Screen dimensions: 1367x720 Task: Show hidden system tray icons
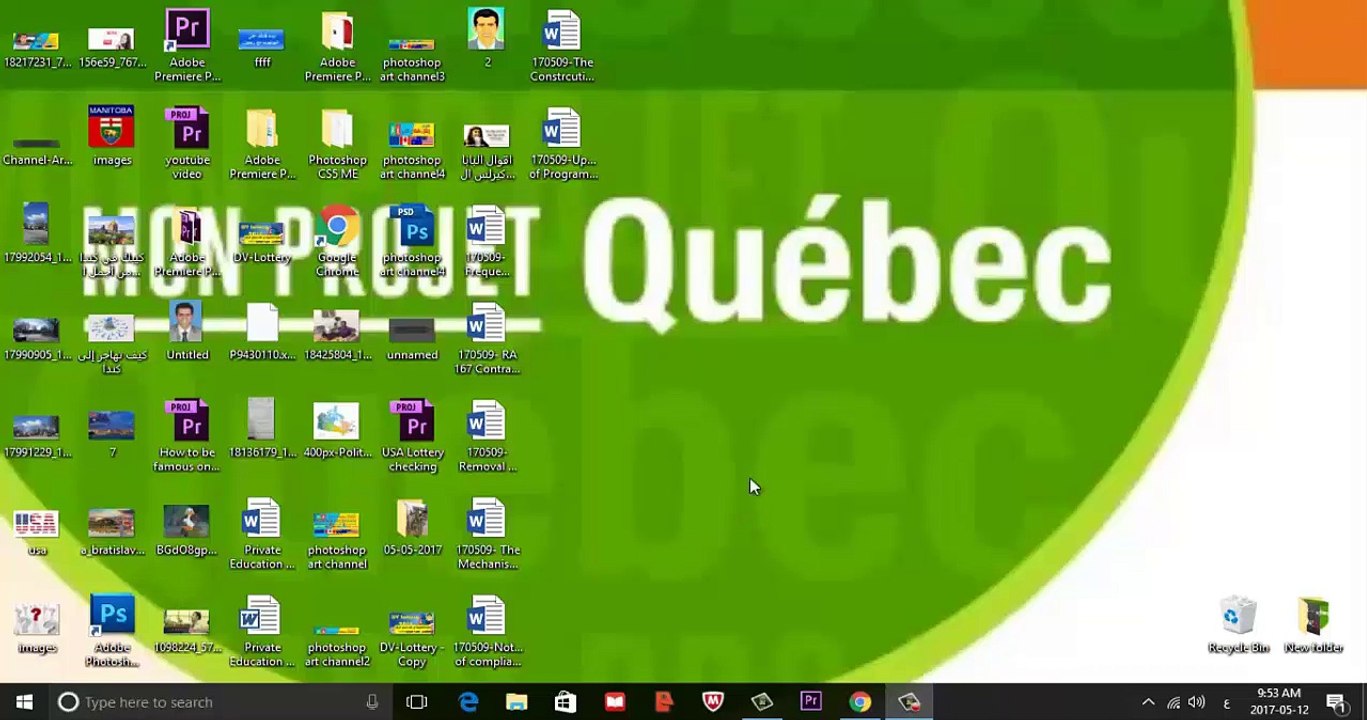[x=1148, y=702]
